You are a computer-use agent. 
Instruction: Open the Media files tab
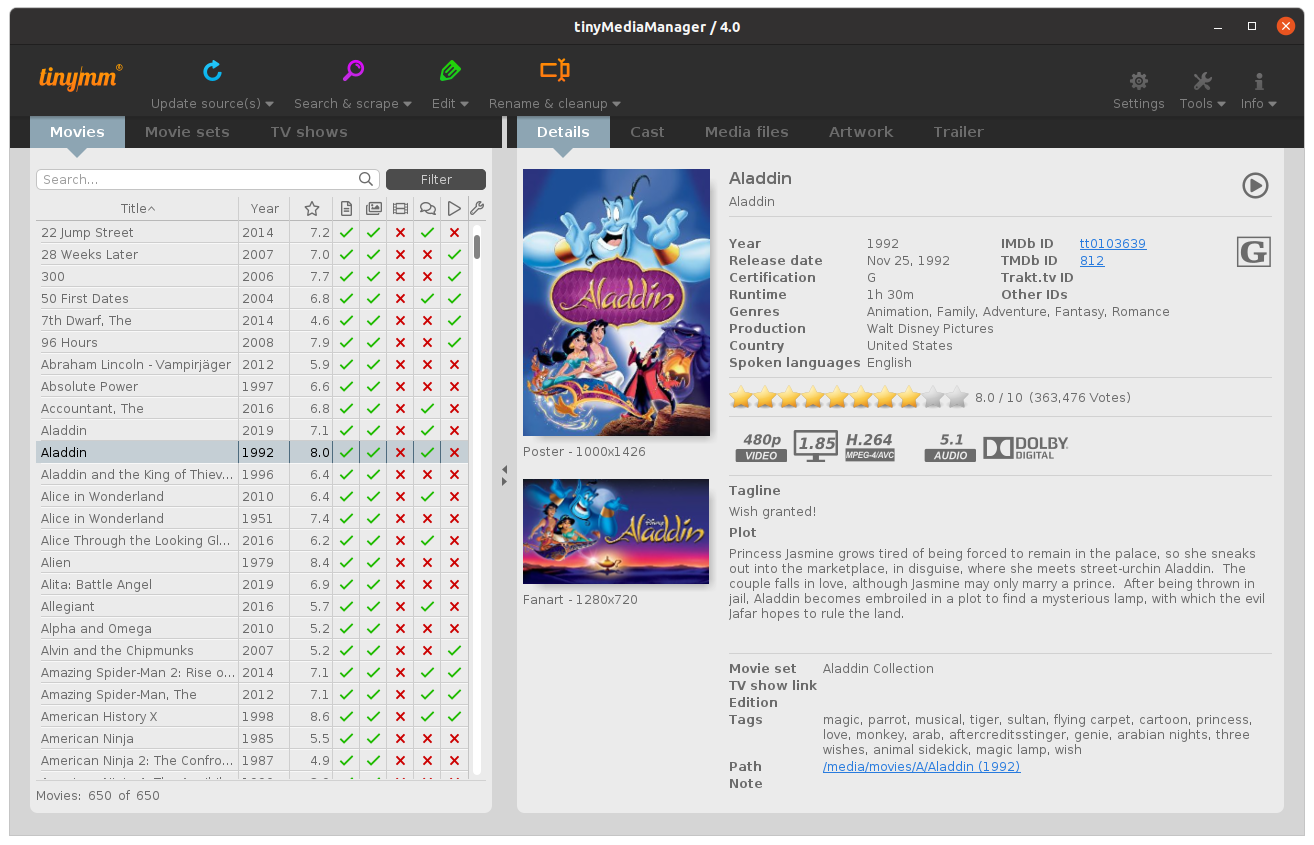(746, 132)
